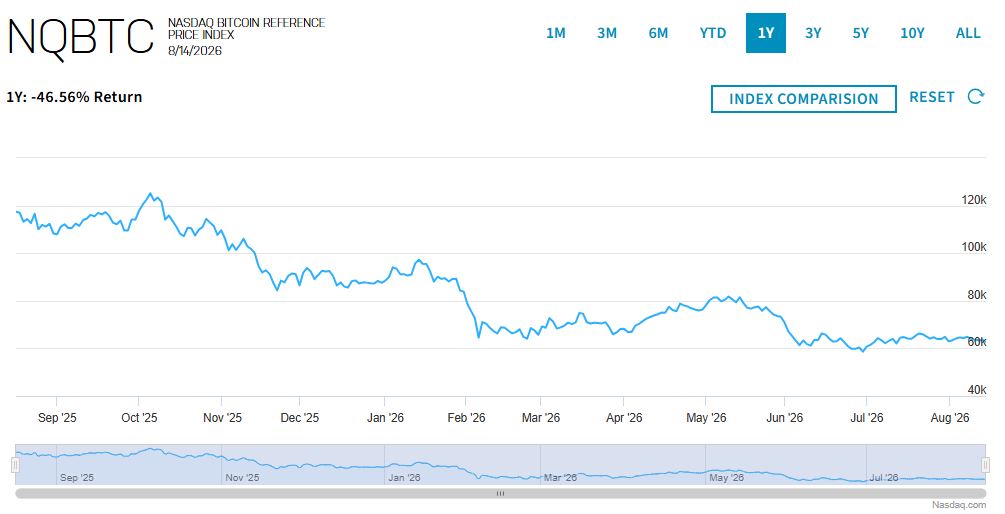Click the Nasdaq.com credit text
This screenshot has width=1005, height=514.
tap(959, 505)
